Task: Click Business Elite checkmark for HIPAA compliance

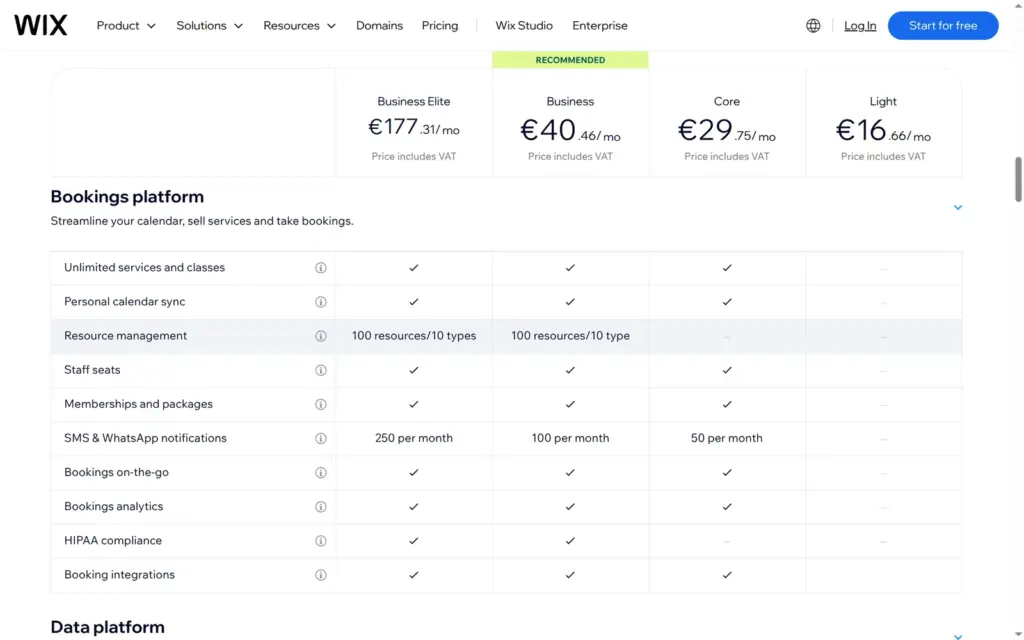Action: point(414,541)
